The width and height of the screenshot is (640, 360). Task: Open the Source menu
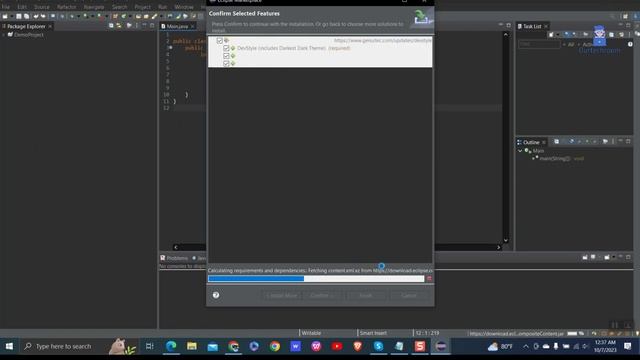point(42,7)
